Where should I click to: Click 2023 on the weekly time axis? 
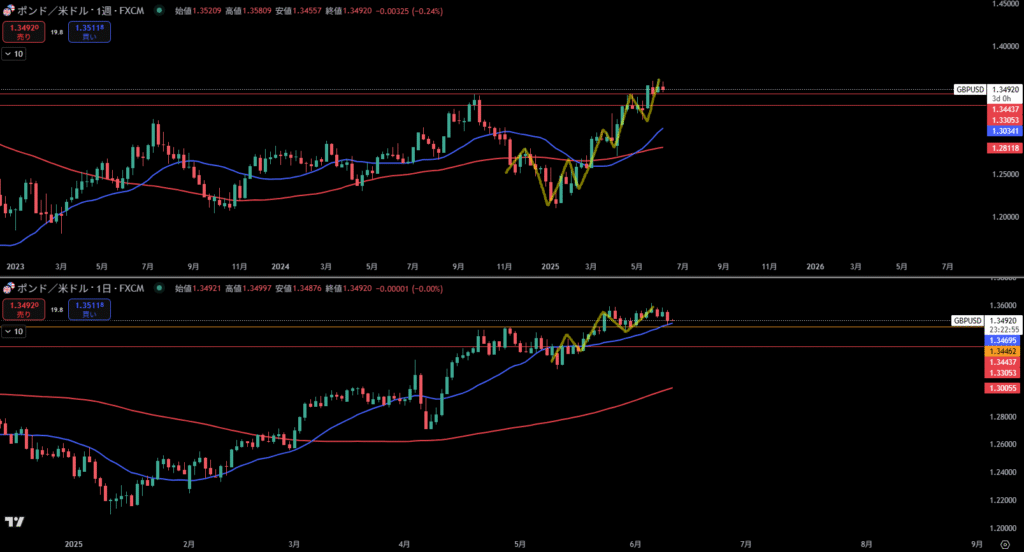click(x=15, y=267)
